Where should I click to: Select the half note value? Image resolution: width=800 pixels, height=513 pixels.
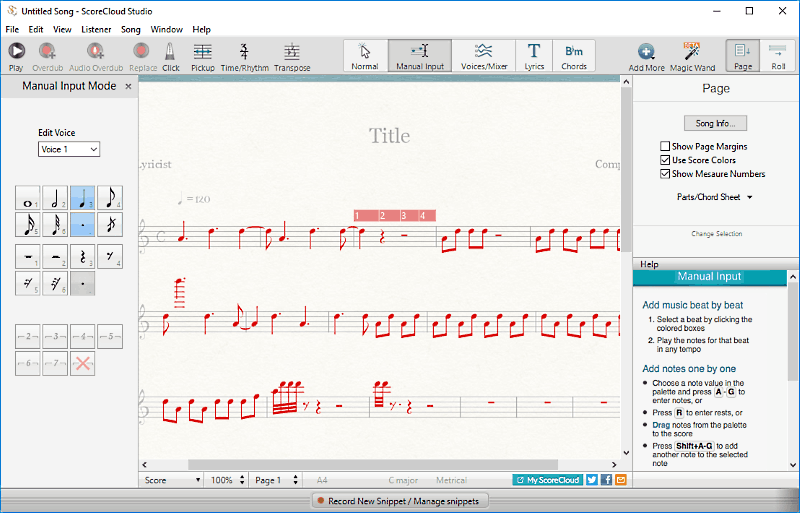click(x=55, y=198)
